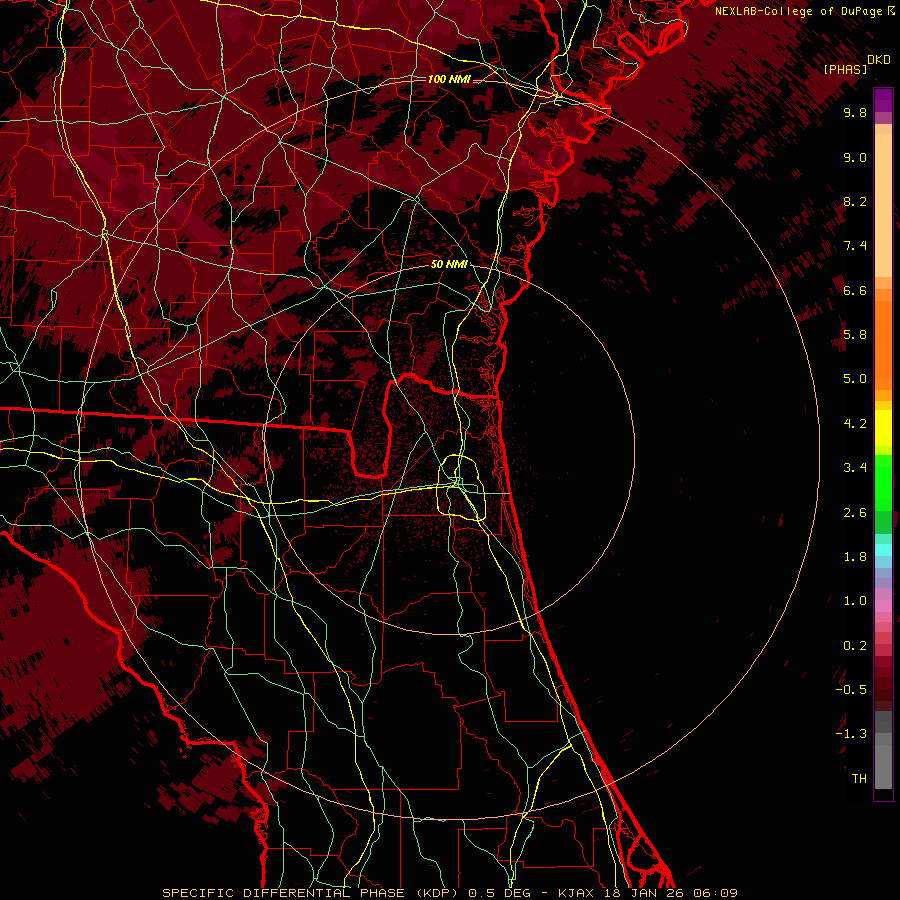Select the 5.0 scale value
900x900 pixels.
855,379
